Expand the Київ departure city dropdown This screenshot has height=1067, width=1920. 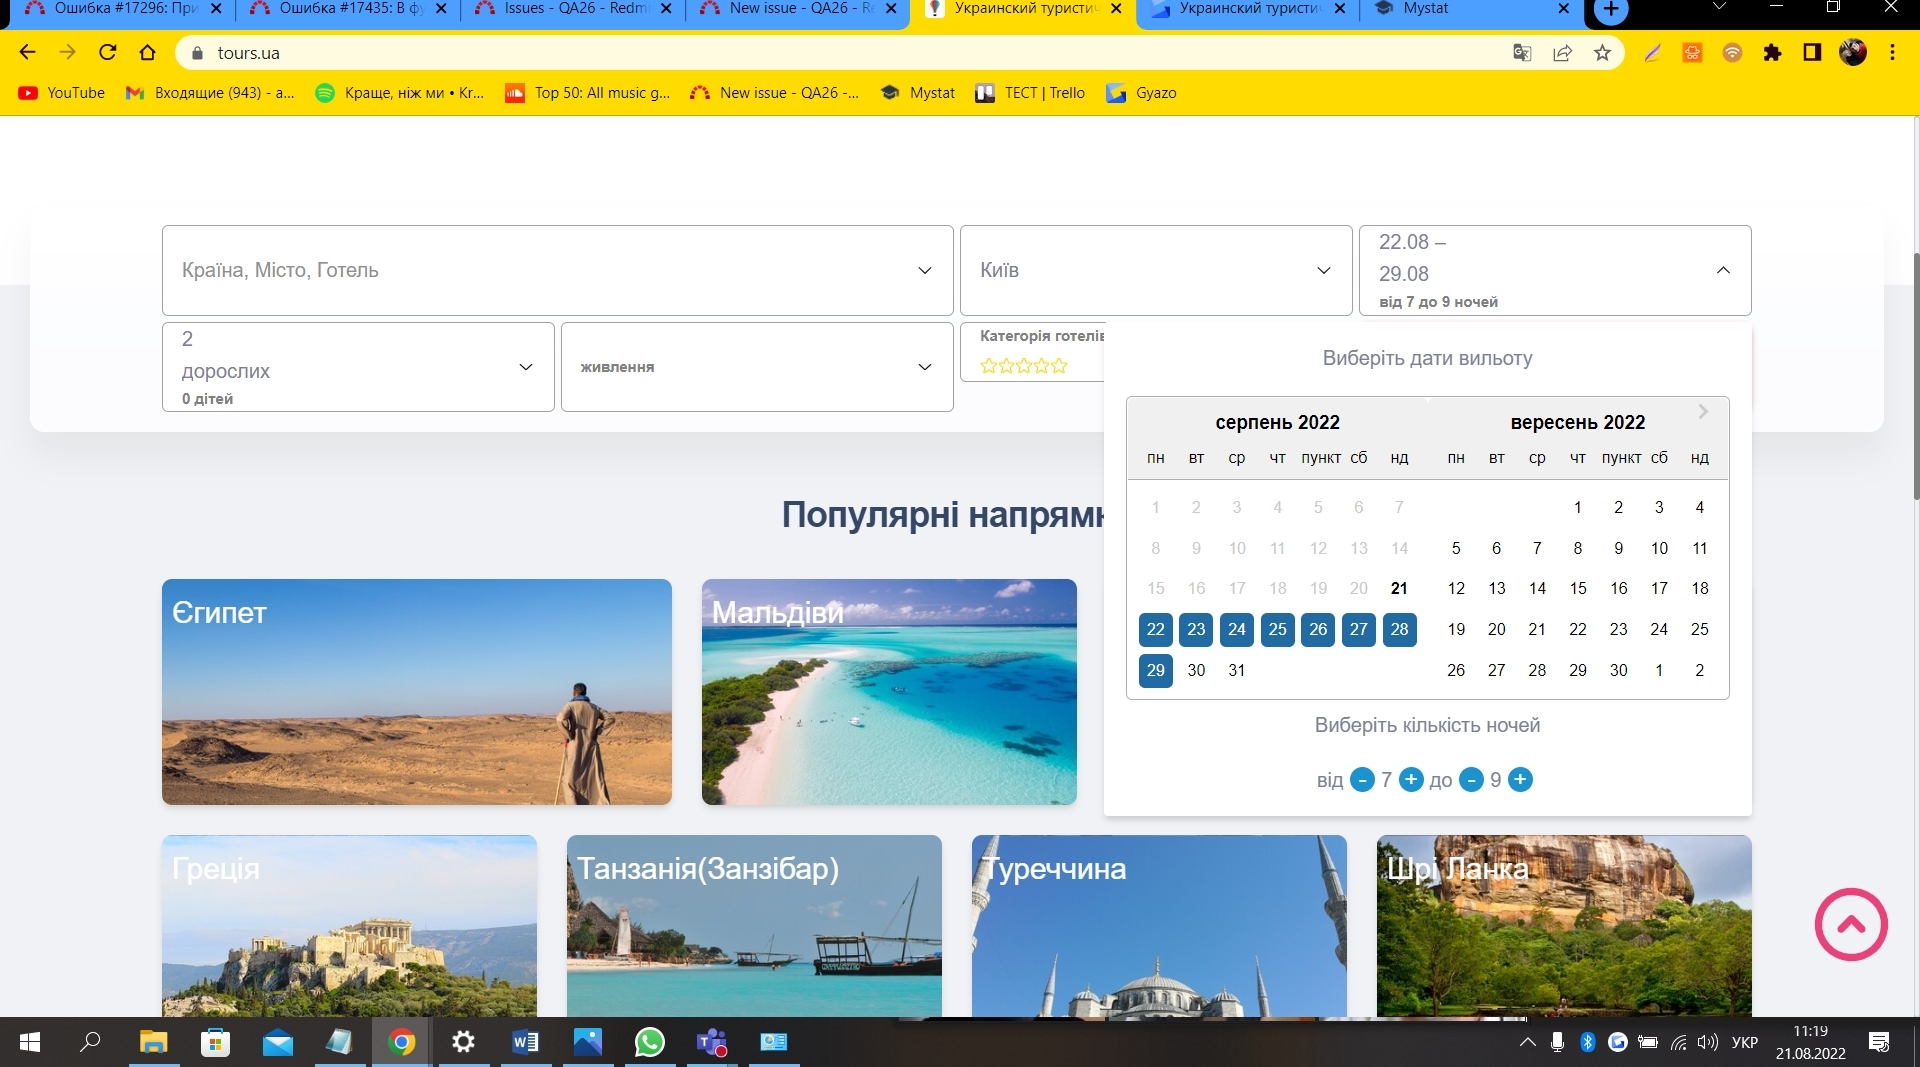point(1156,270)
